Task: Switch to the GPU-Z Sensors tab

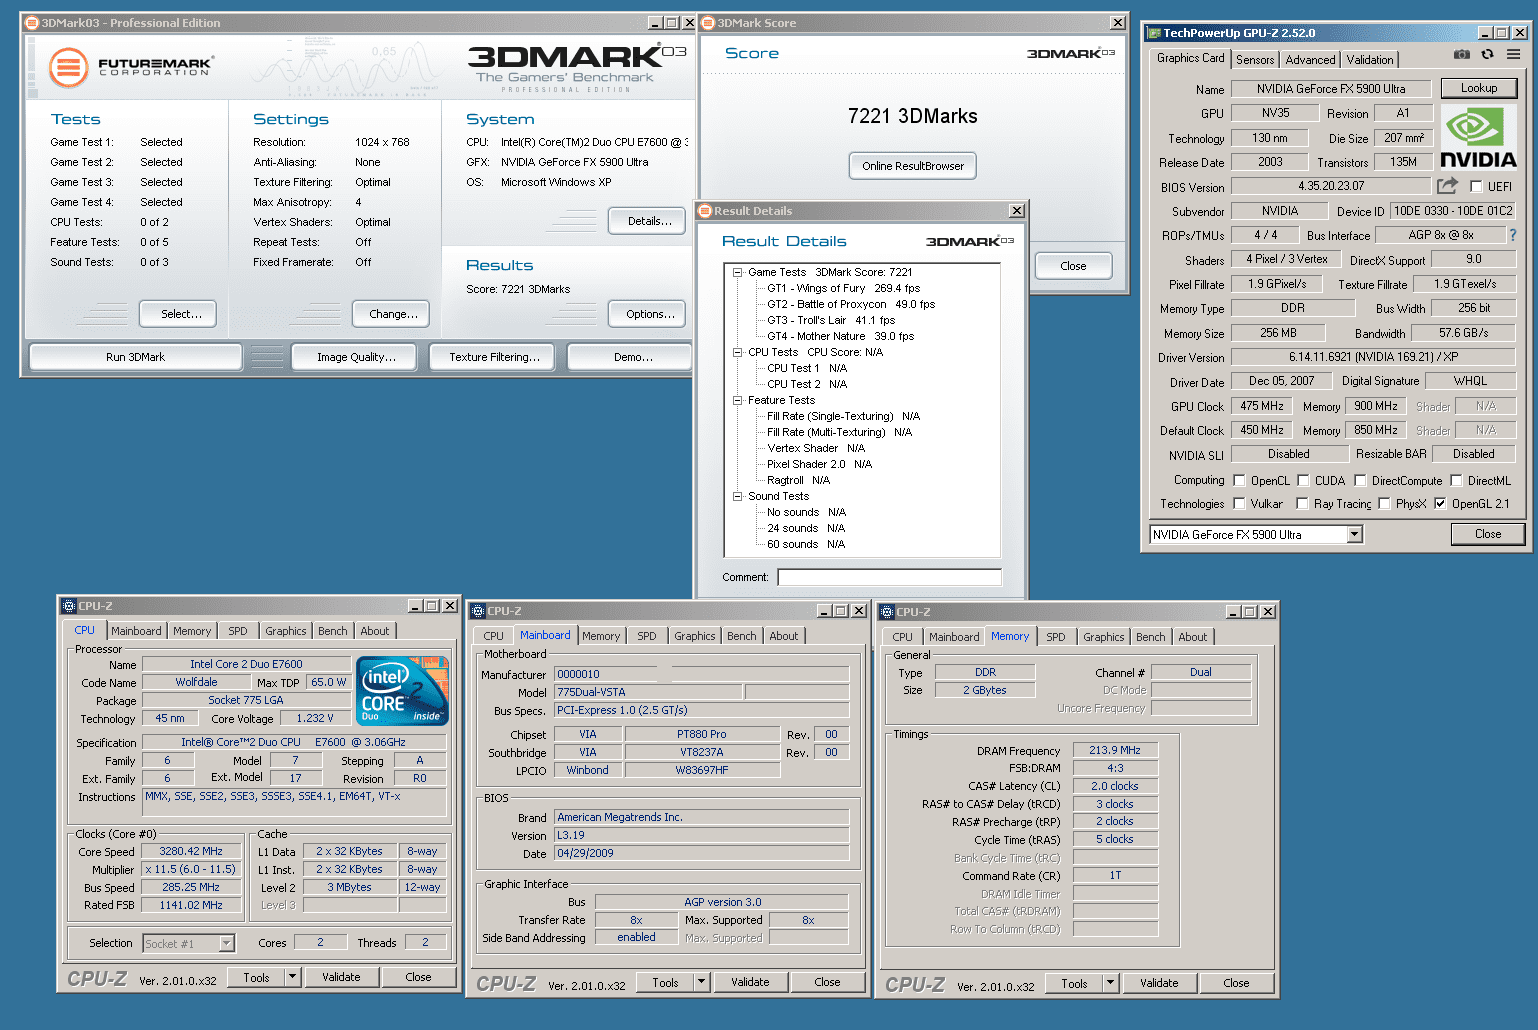Action: point(1255,60)
